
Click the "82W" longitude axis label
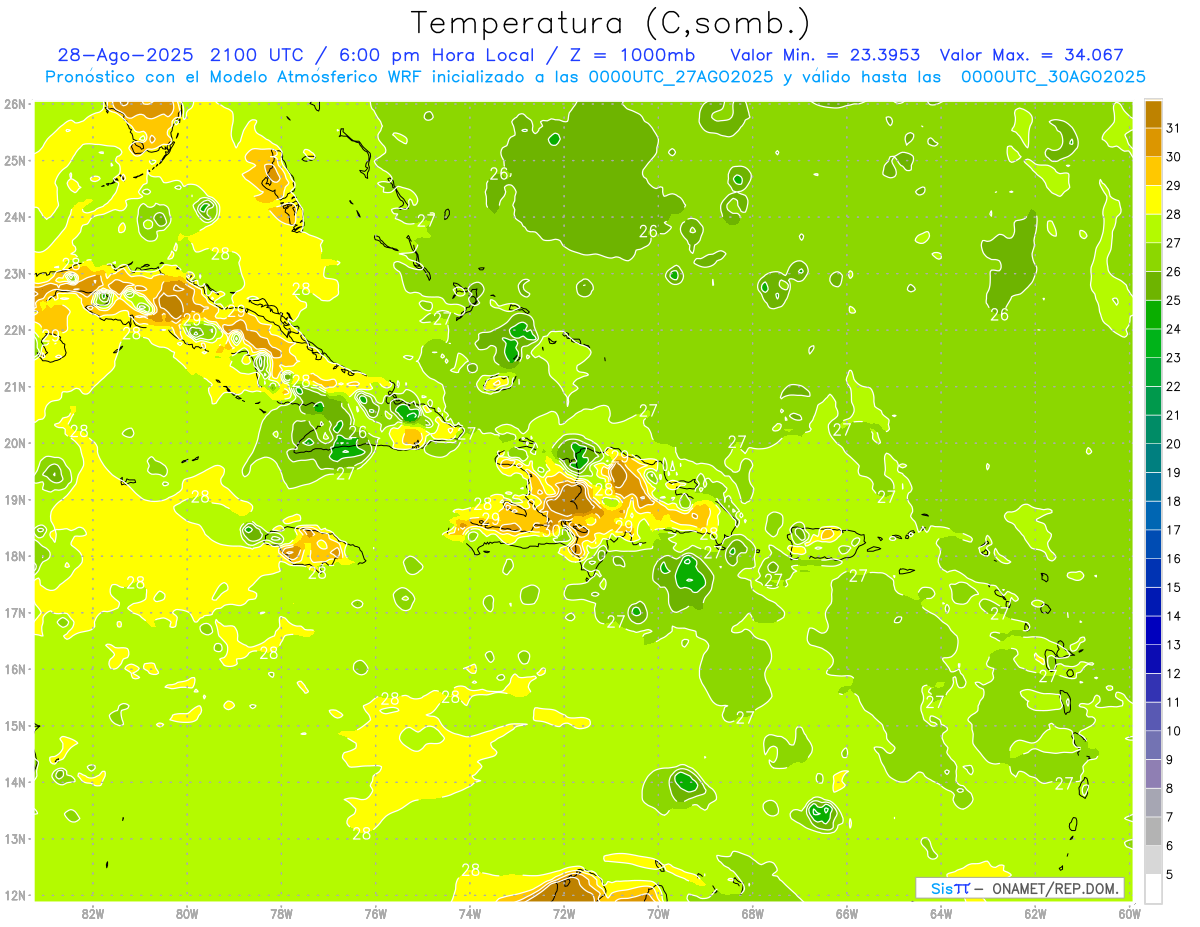click(92, 913)
